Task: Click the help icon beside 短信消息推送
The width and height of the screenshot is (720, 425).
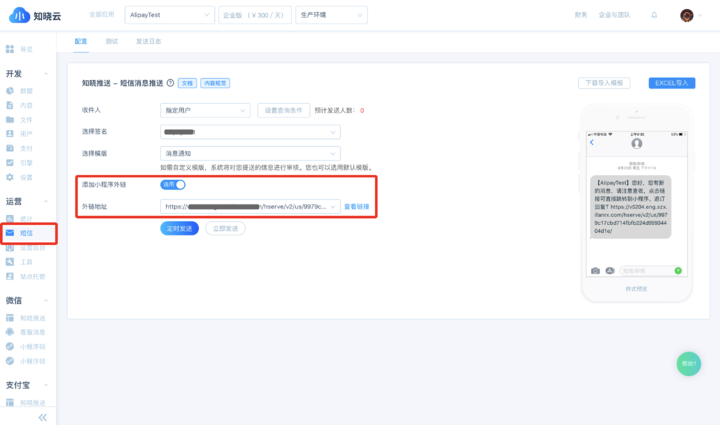Action: tap(170, 83)
